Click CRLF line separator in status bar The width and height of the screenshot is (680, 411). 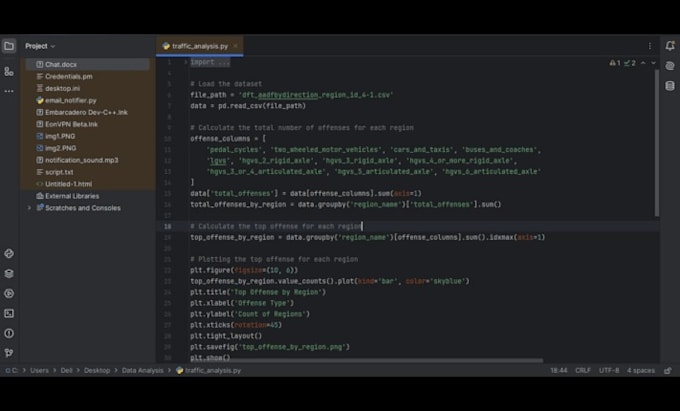pos(582,370)
